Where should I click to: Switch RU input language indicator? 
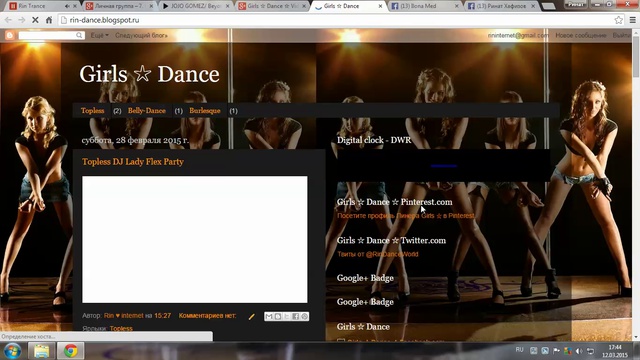(519, 350)
